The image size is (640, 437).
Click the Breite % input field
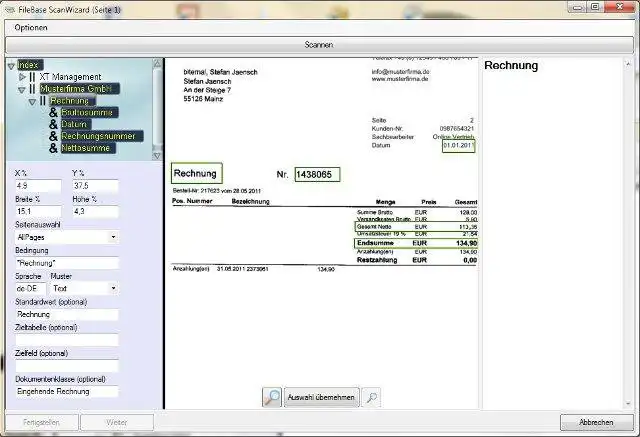(38, 211)
